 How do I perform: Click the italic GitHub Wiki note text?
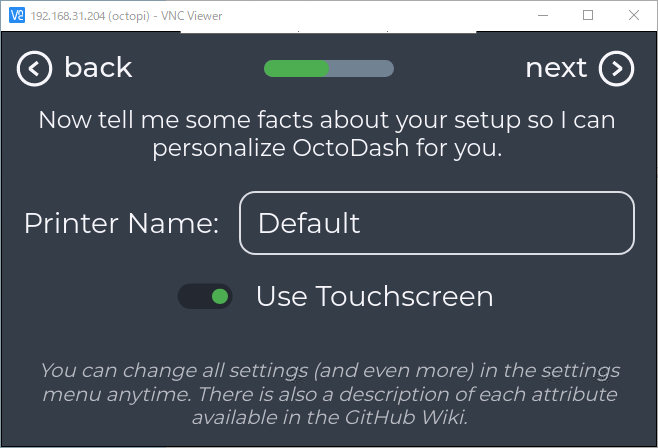point(330,394)
